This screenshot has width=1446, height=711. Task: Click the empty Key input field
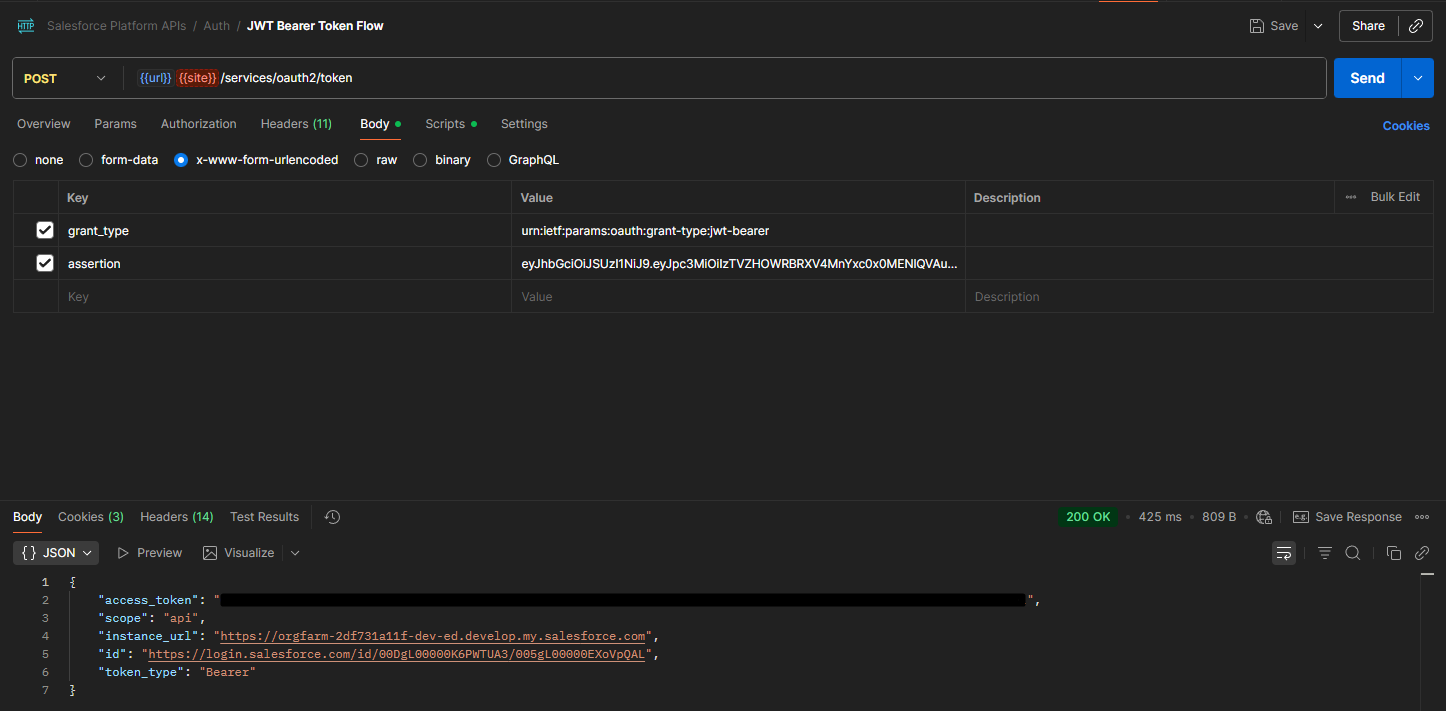coord(285,297)
